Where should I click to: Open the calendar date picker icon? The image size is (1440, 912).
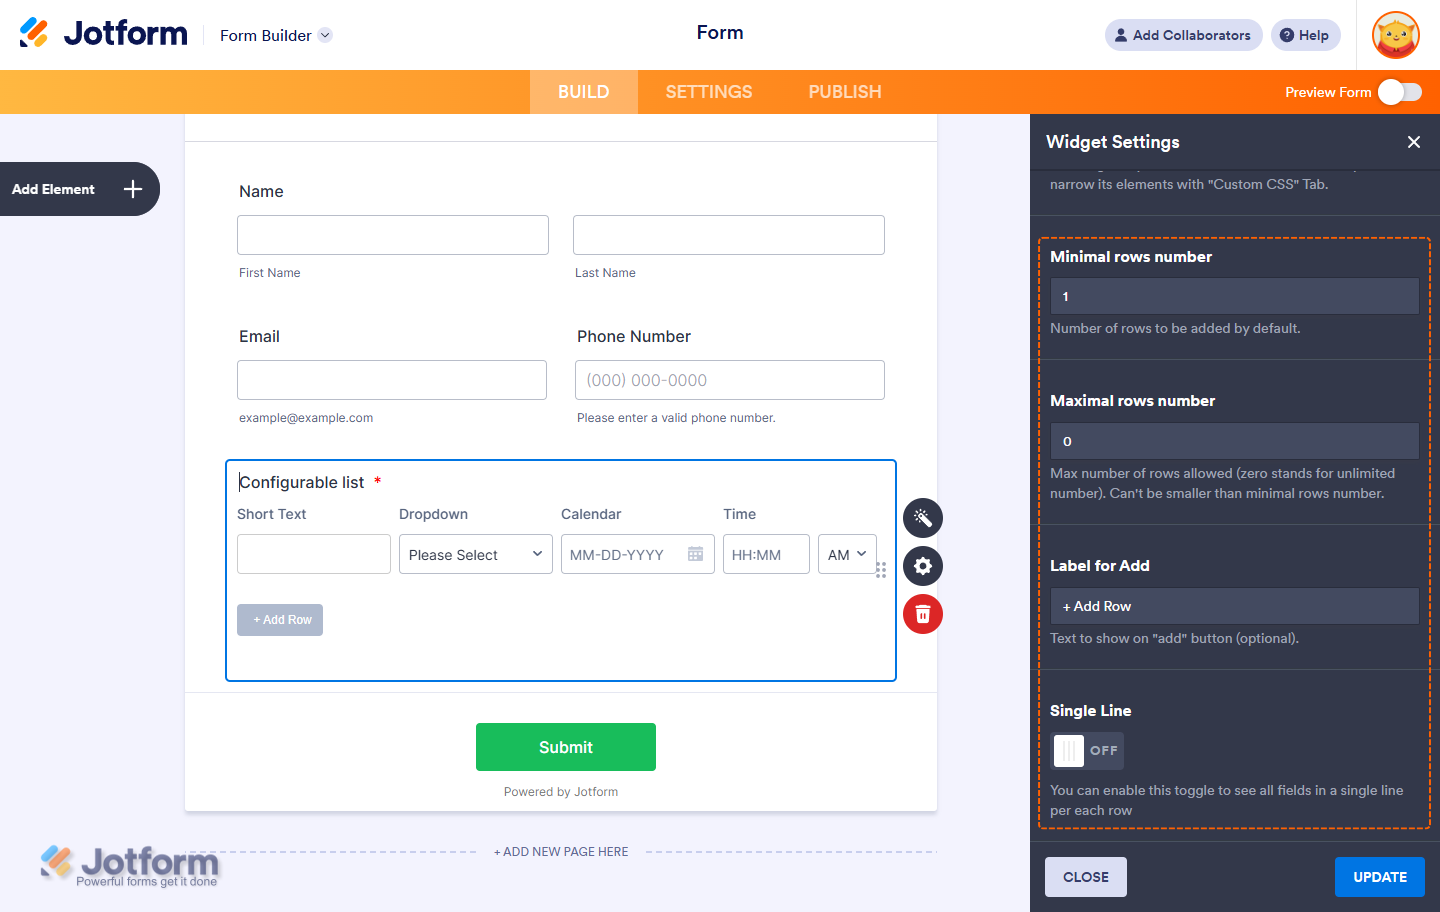coord(696,554)
